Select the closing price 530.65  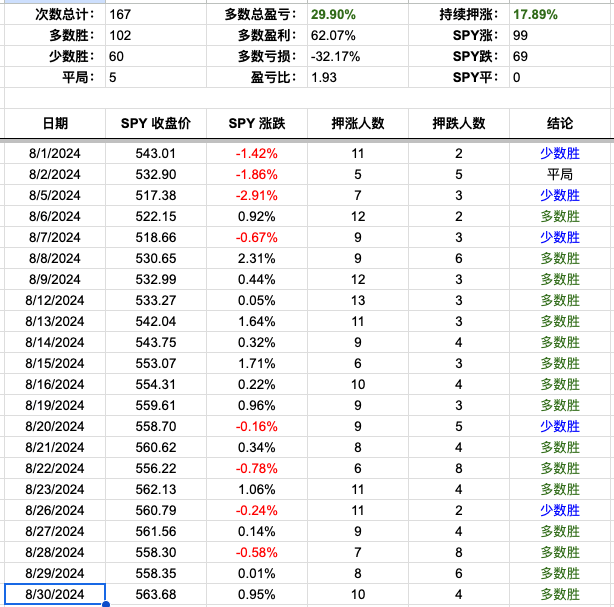(x=156, y=258)
